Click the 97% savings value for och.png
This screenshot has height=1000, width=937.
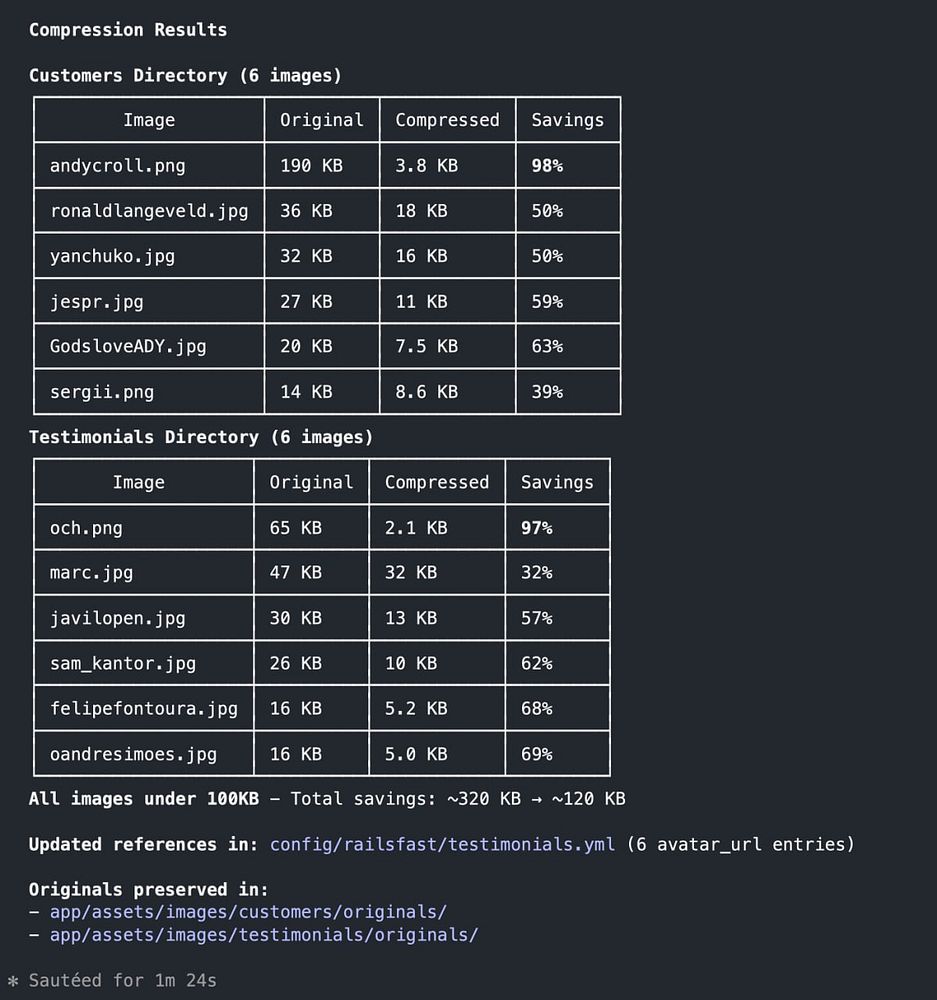(536, 528)
